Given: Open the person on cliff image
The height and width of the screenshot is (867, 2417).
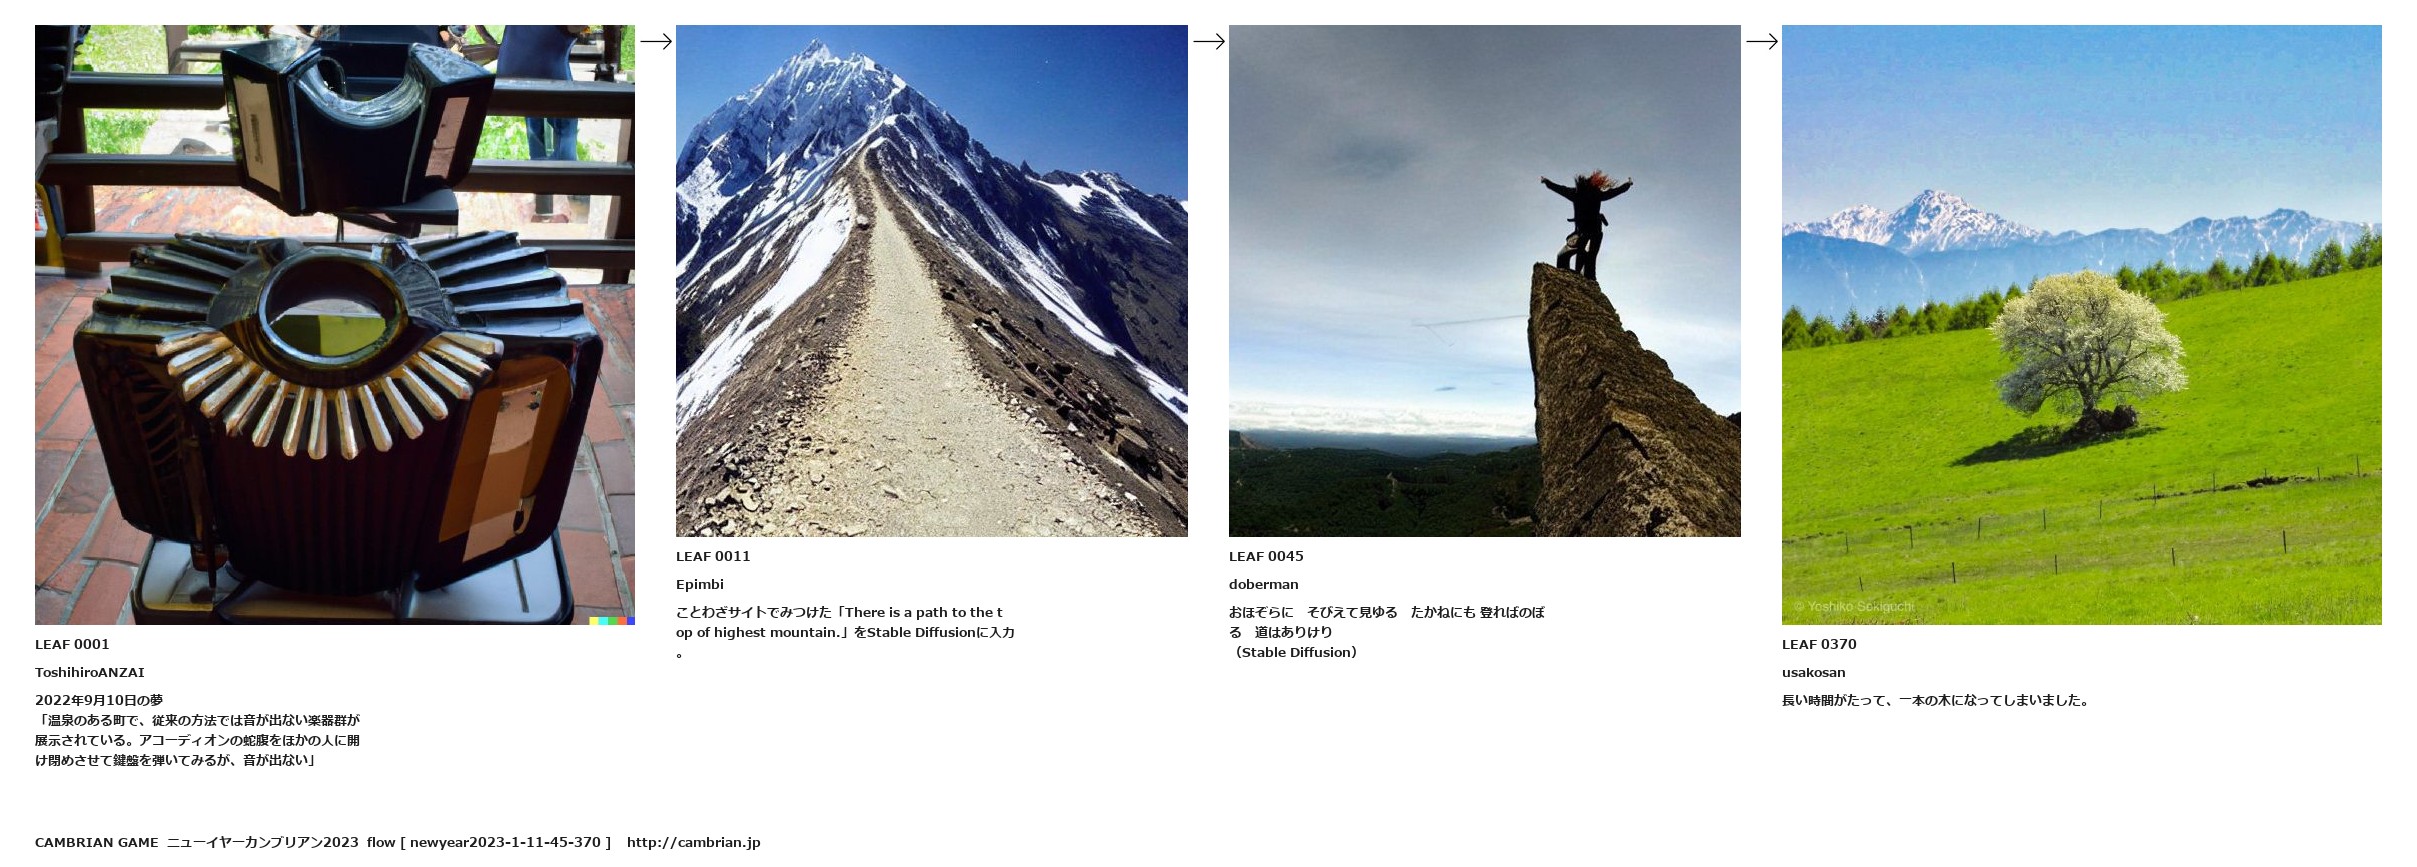Looking at the screenshot, I should coord(1485,281).
